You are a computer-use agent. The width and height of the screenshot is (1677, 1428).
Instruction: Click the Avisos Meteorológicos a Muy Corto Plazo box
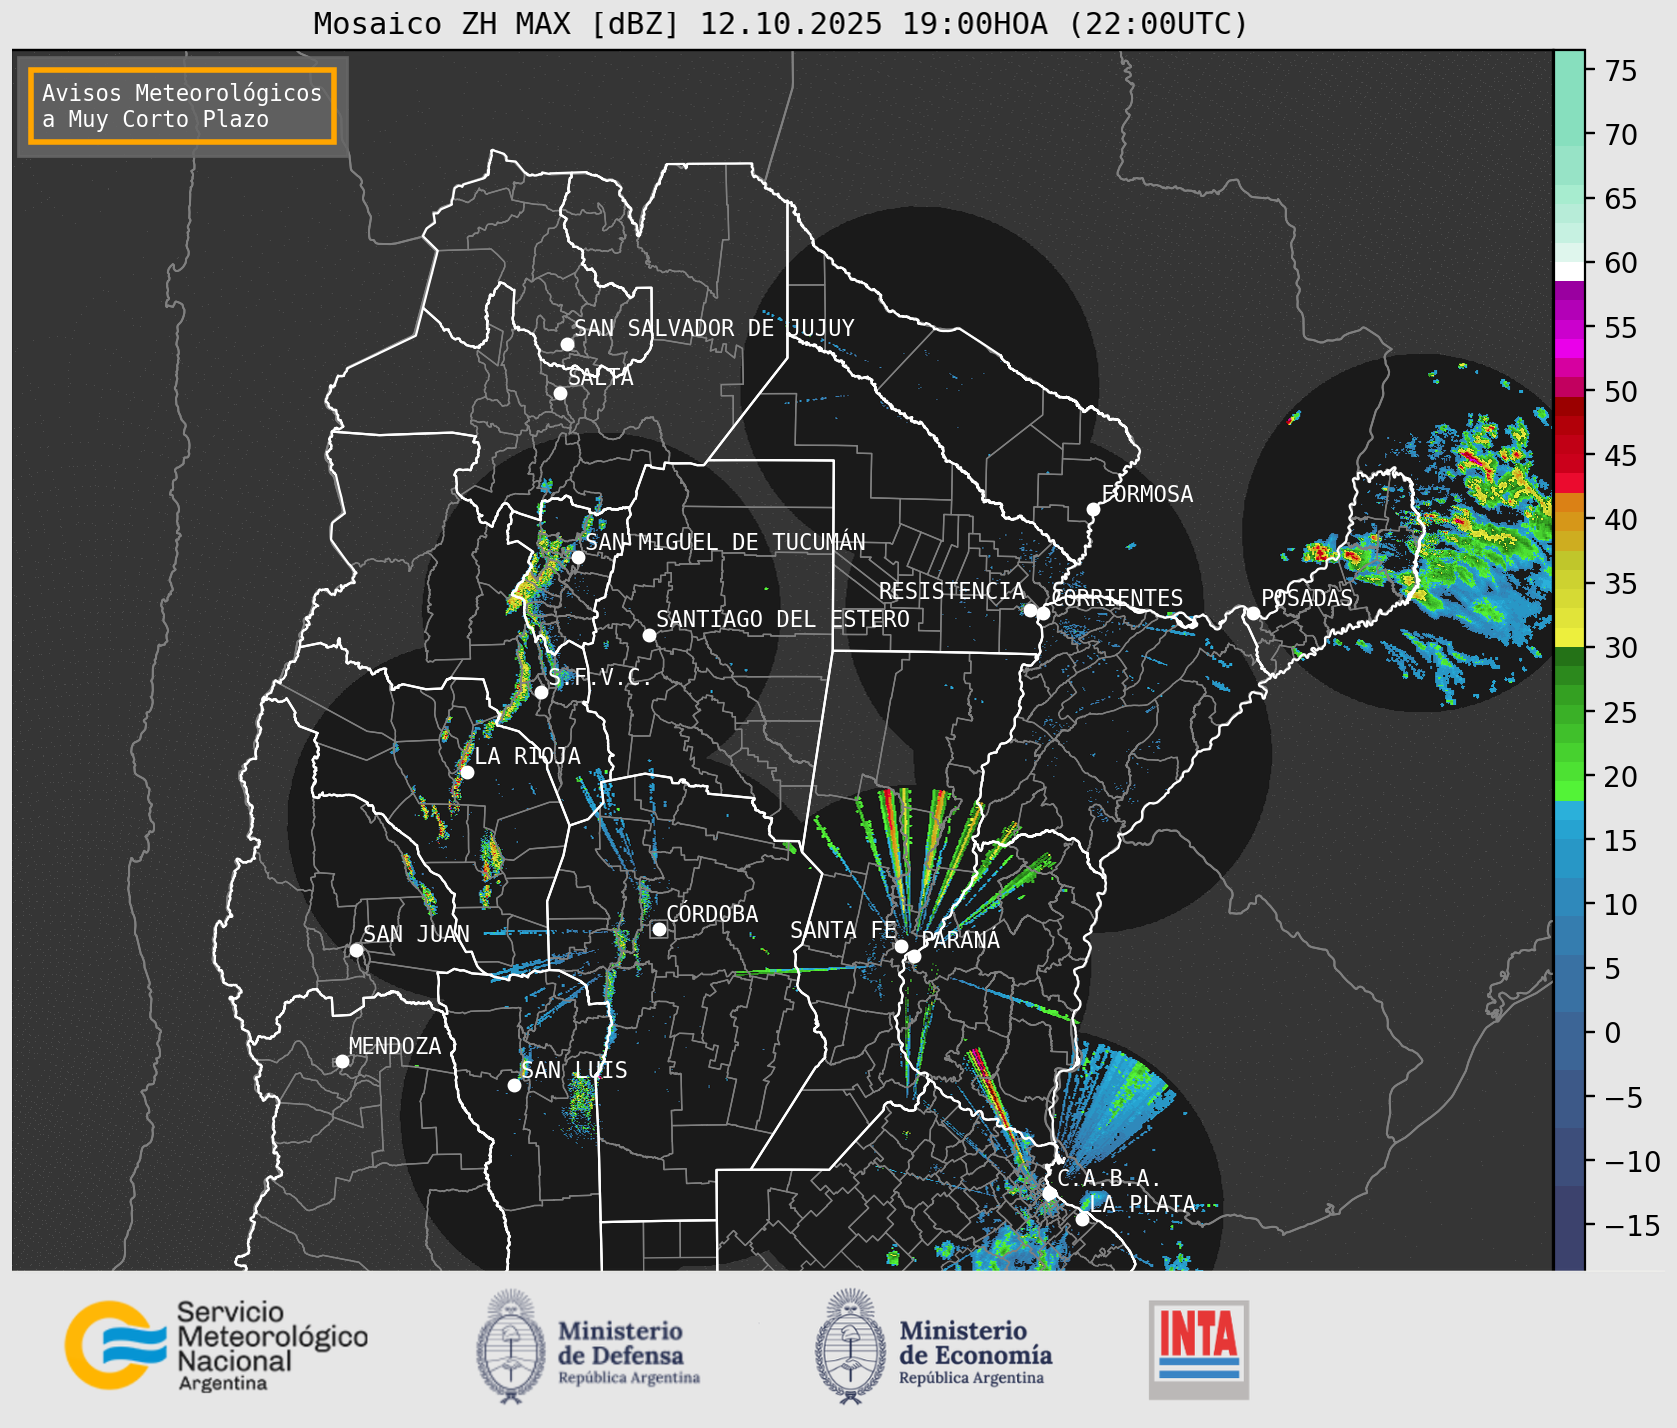point(182,106)
